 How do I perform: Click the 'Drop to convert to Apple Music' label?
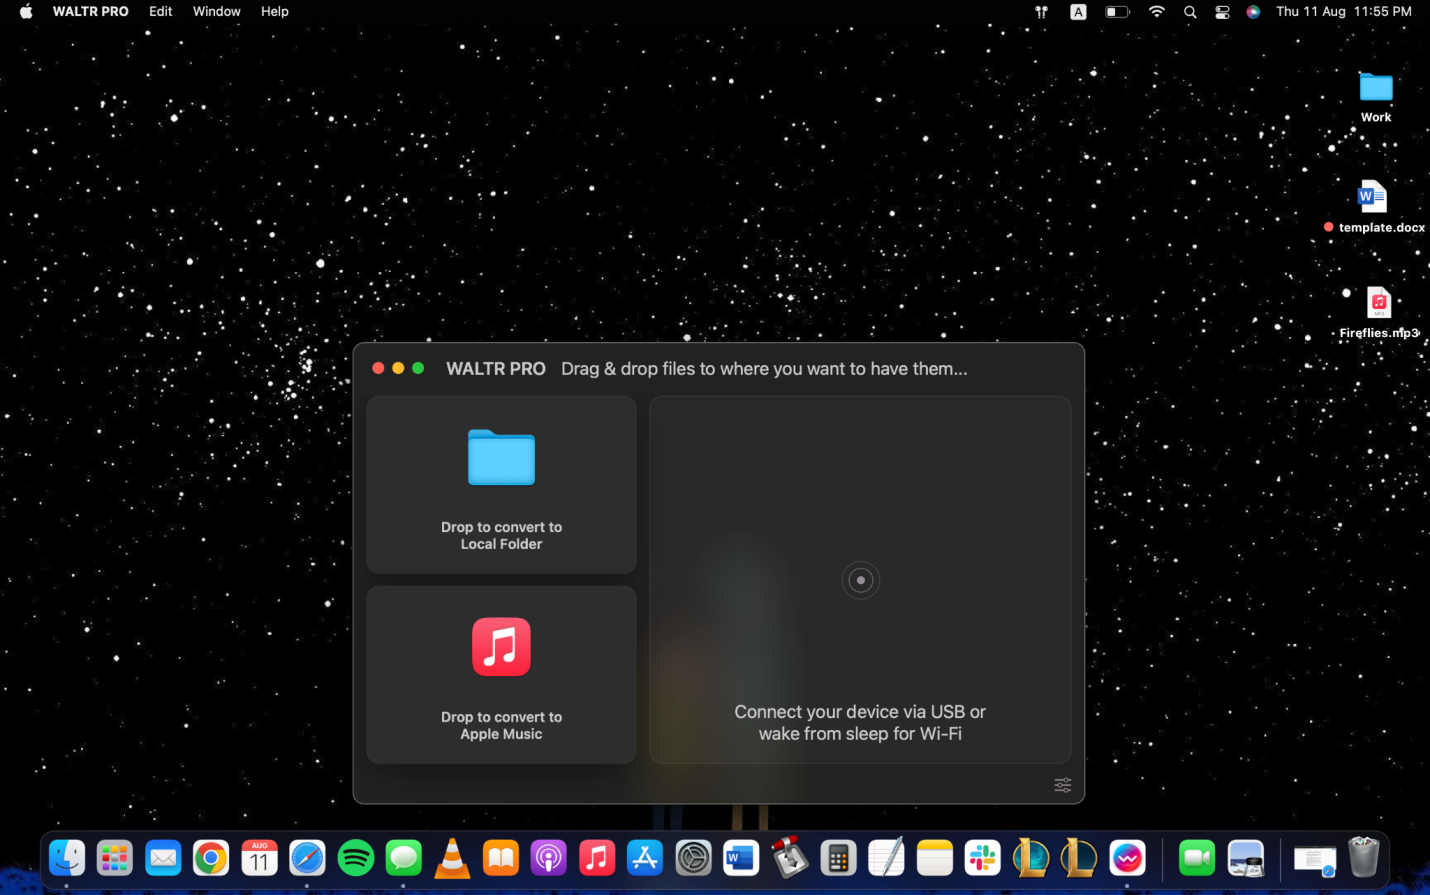tap(501, 725)
